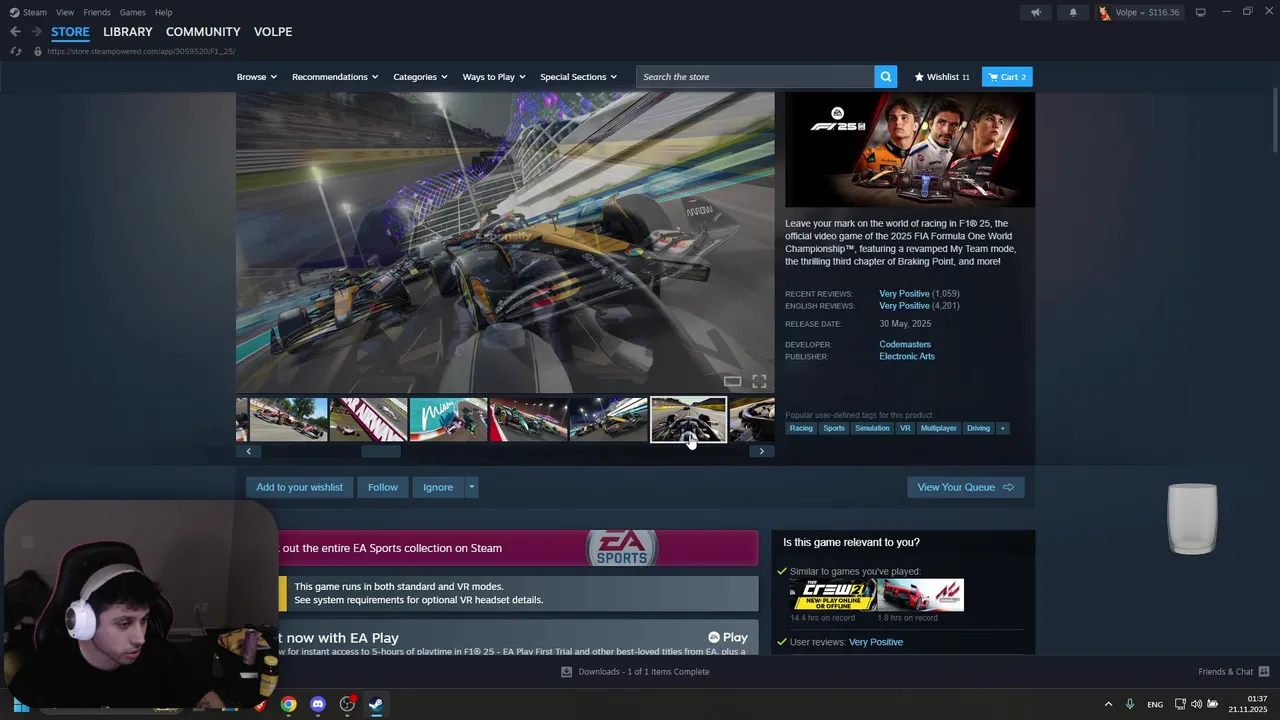This screenshot has width=1280, height=720.
Task: Open the Help menu
Action: click(163, 12)
